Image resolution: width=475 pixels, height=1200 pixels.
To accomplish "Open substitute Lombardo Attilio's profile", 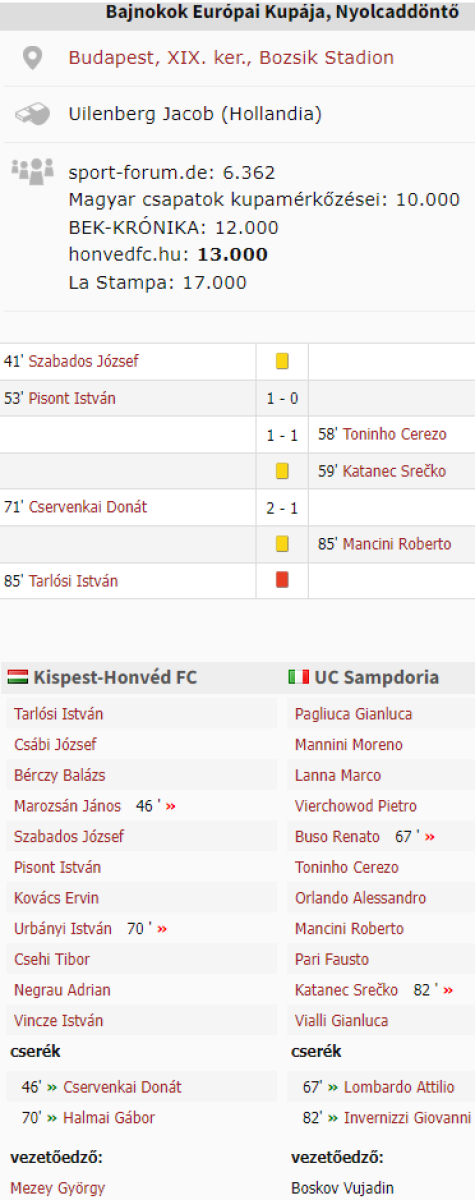I will tap(398, 1087).
